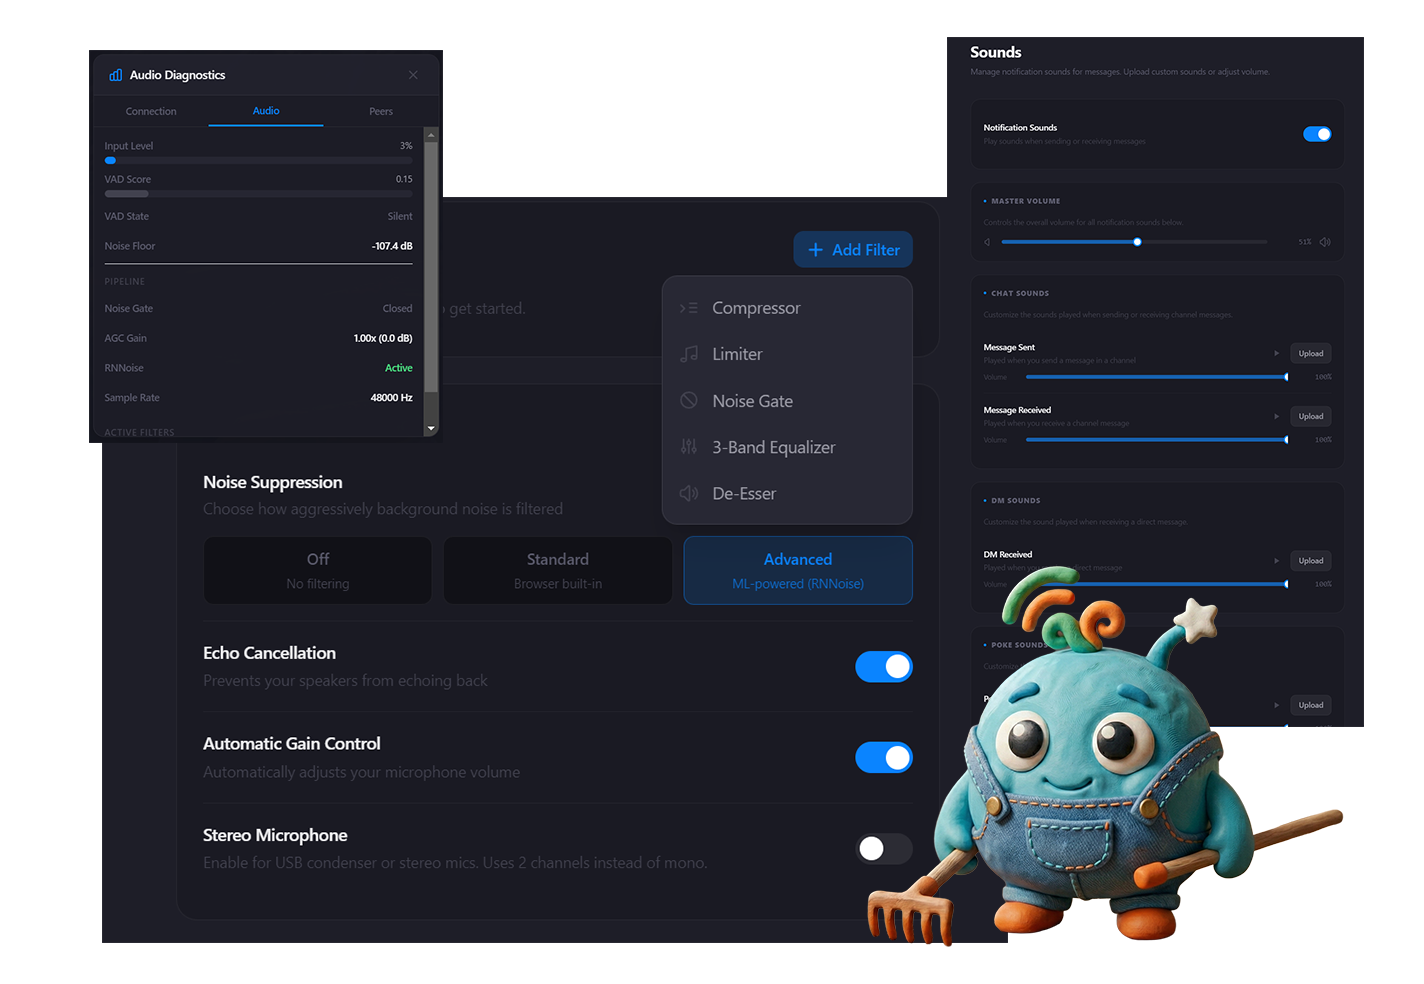Adjust the Master Volume slider
The height and width of the screenshot is (984, 1424).
(1136, 241)
